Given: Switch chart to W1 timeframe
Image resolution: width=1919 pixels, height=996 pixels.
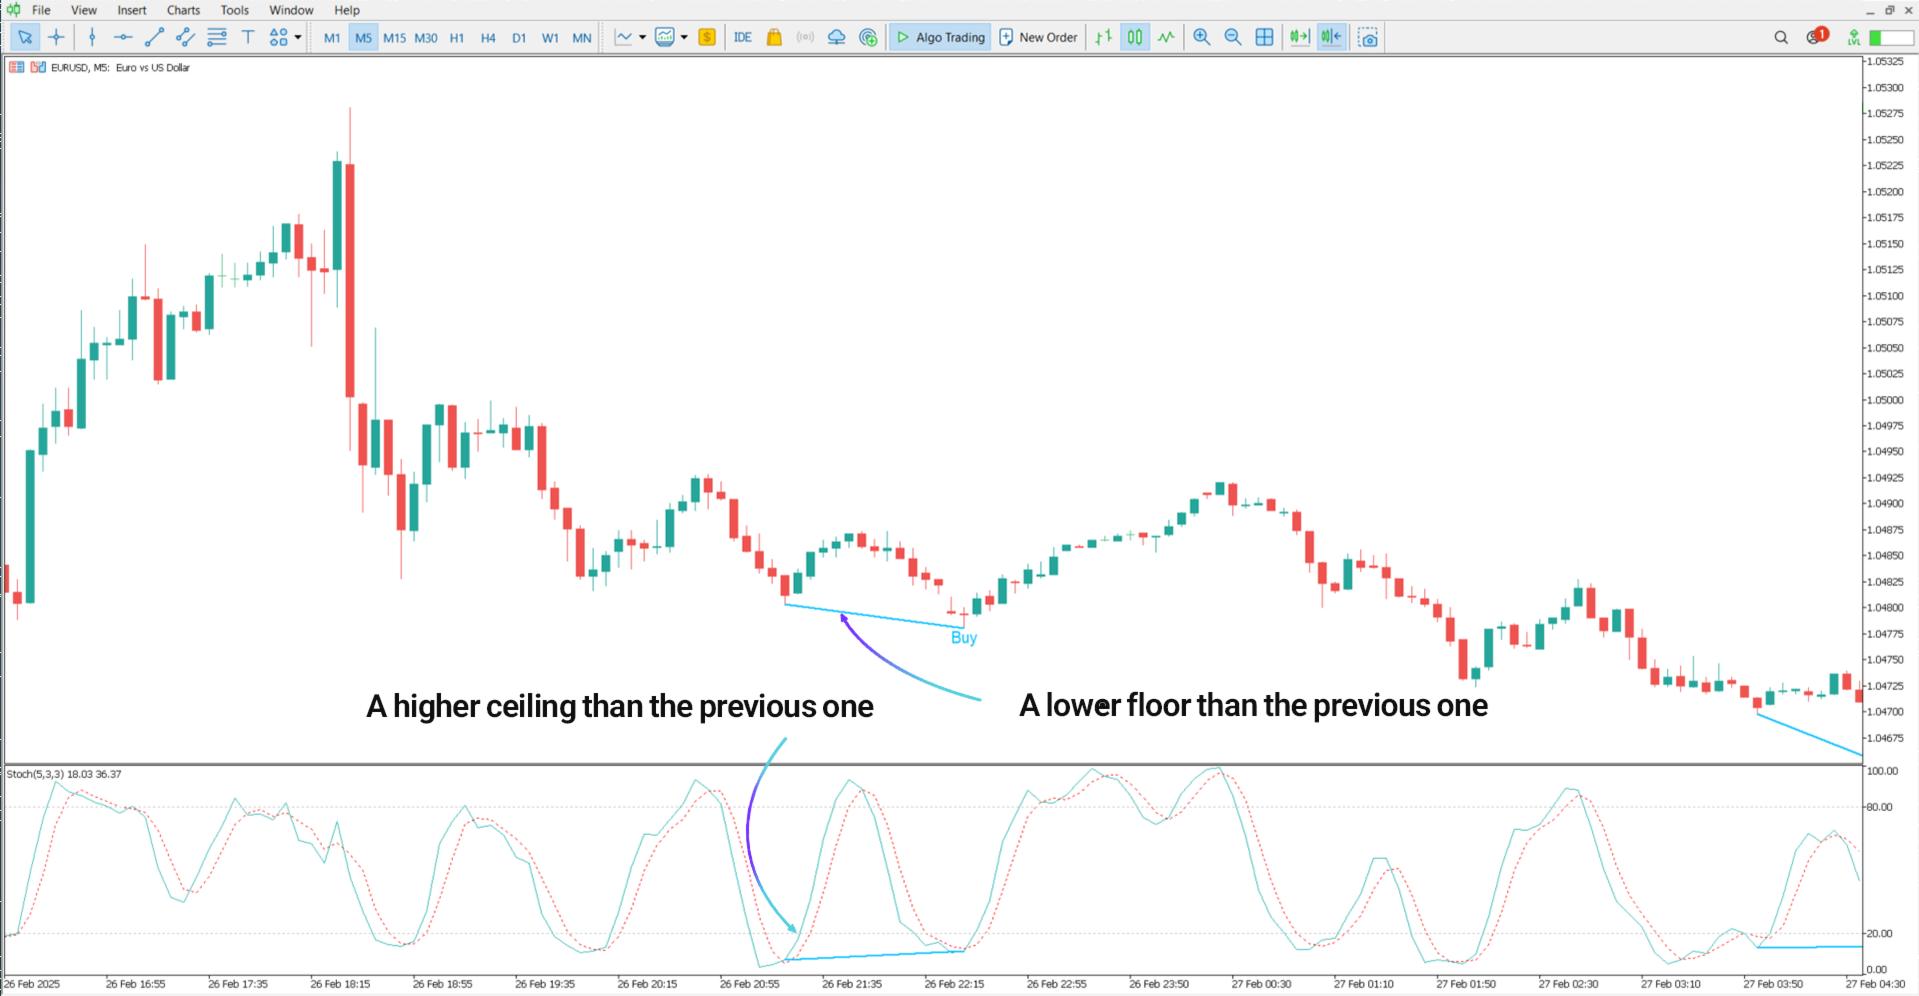Looking at the screenshot, I should [x=550, y=38].
